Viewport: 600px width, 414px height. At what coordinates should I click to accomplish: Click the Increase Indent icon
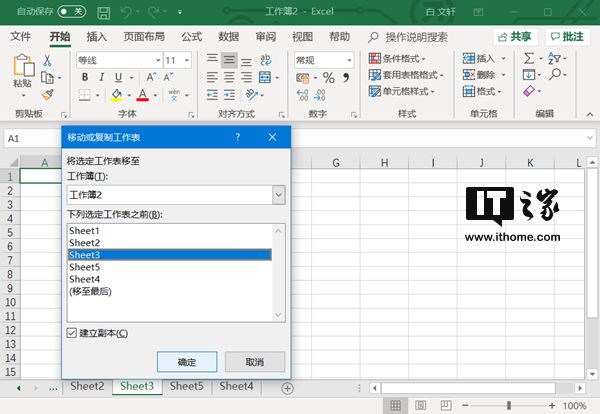click(229, 95)
